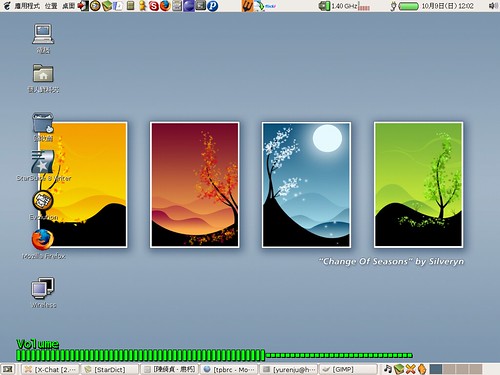Click the GNOME foot logo icon

[x=7, y=6]
